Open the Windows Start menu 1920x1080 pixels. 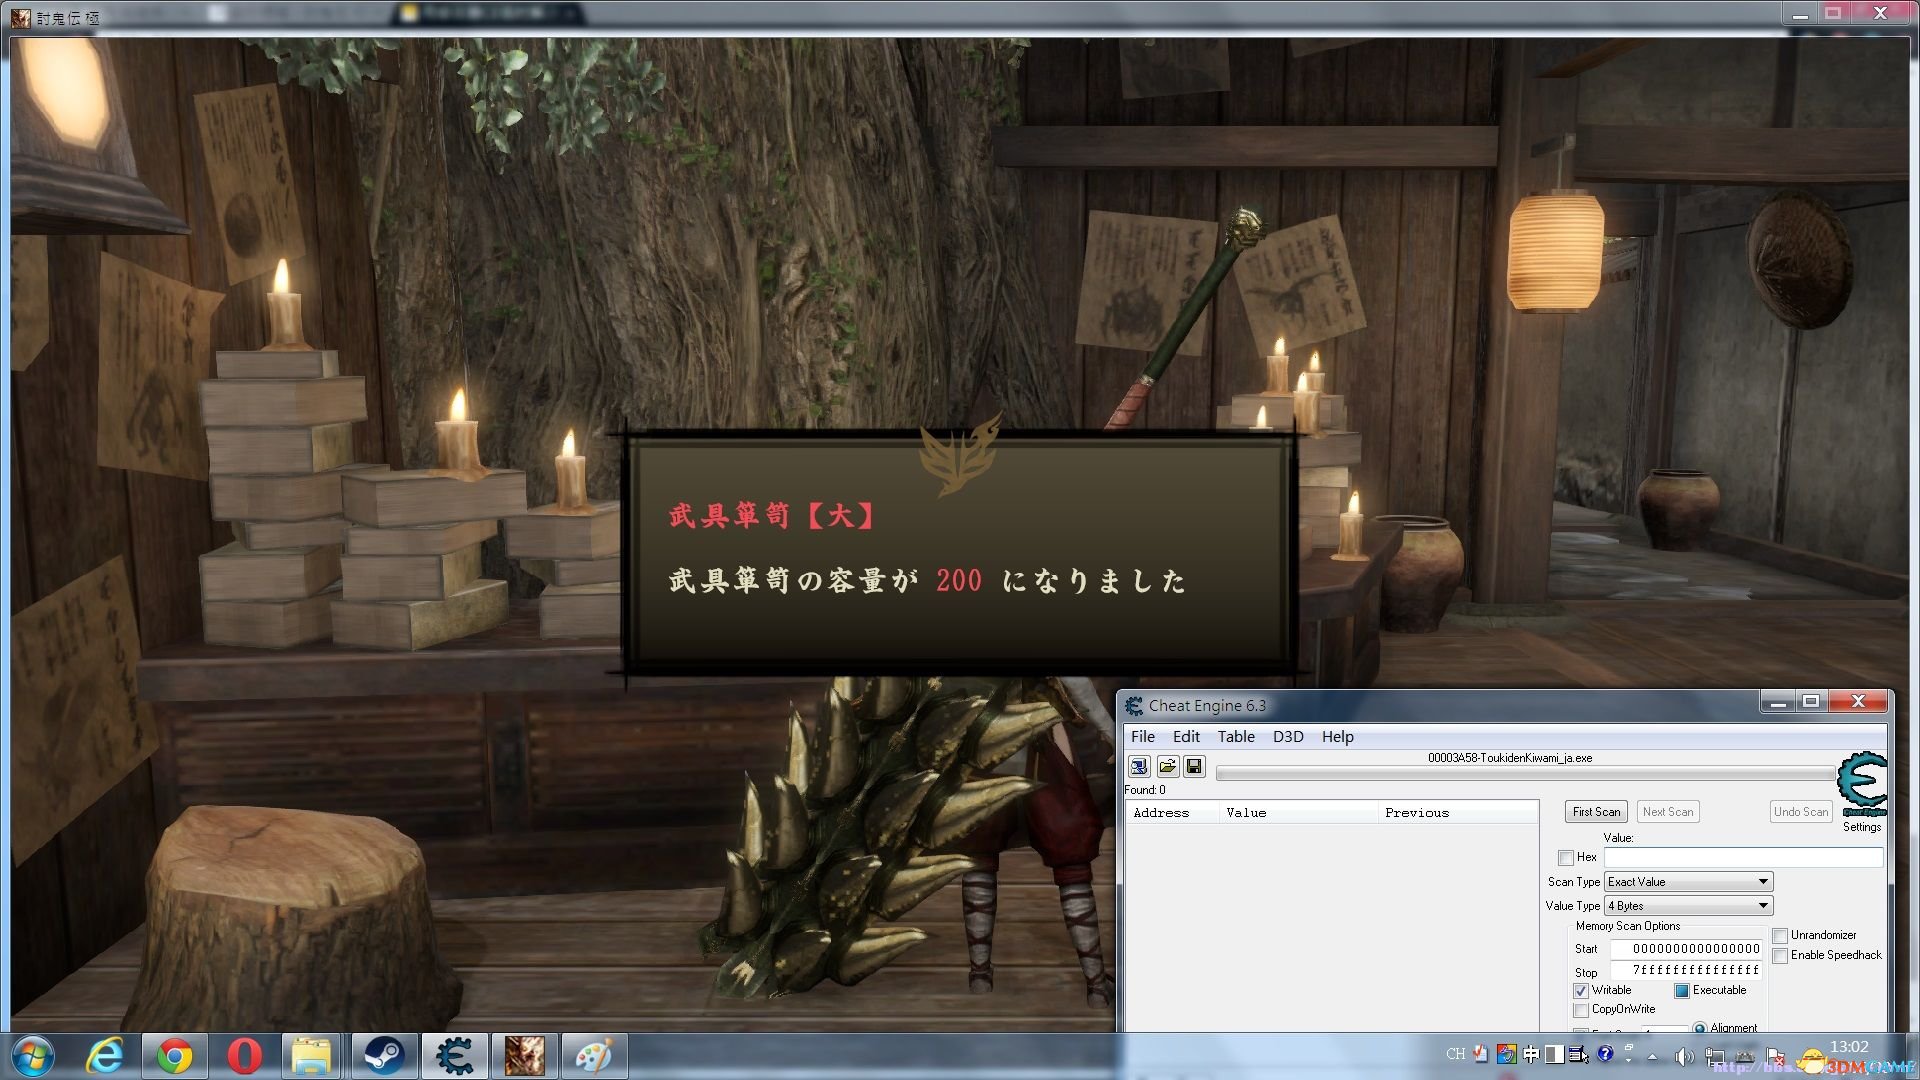pos(32,1056)
